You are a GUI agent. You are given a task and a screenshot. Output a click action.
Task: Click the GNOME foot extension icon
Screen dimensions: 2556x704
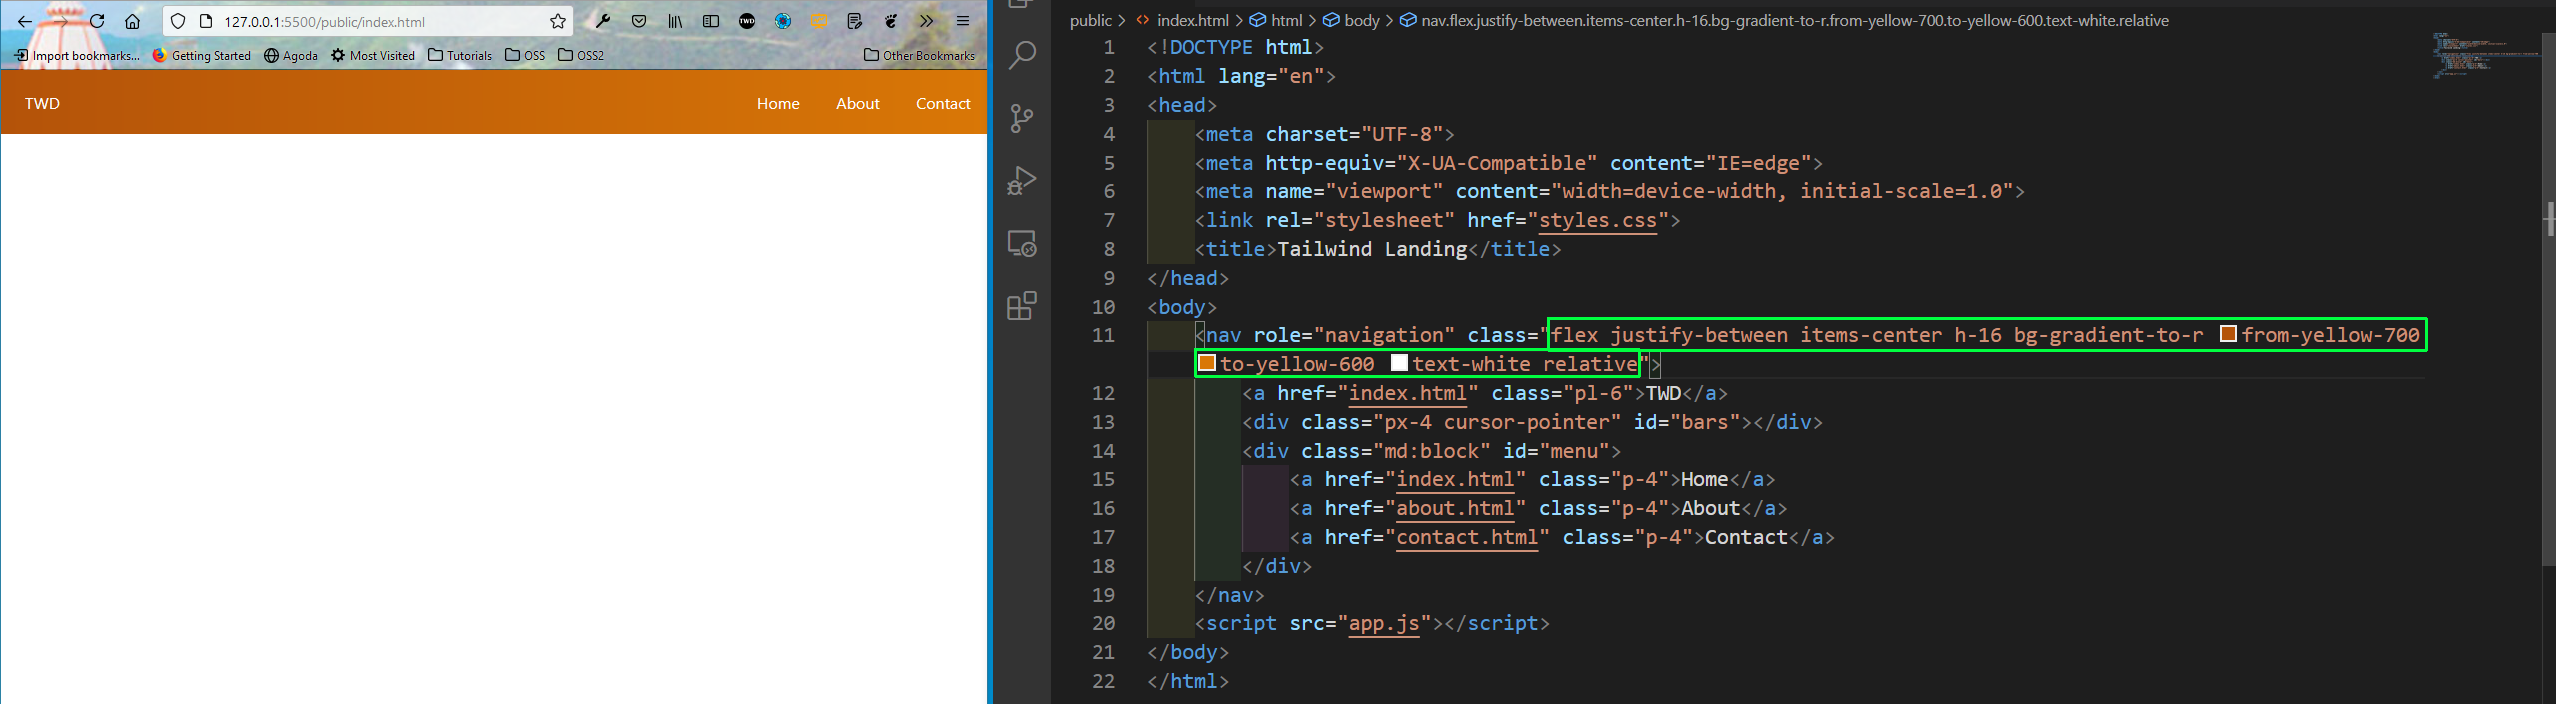[891, 21]
